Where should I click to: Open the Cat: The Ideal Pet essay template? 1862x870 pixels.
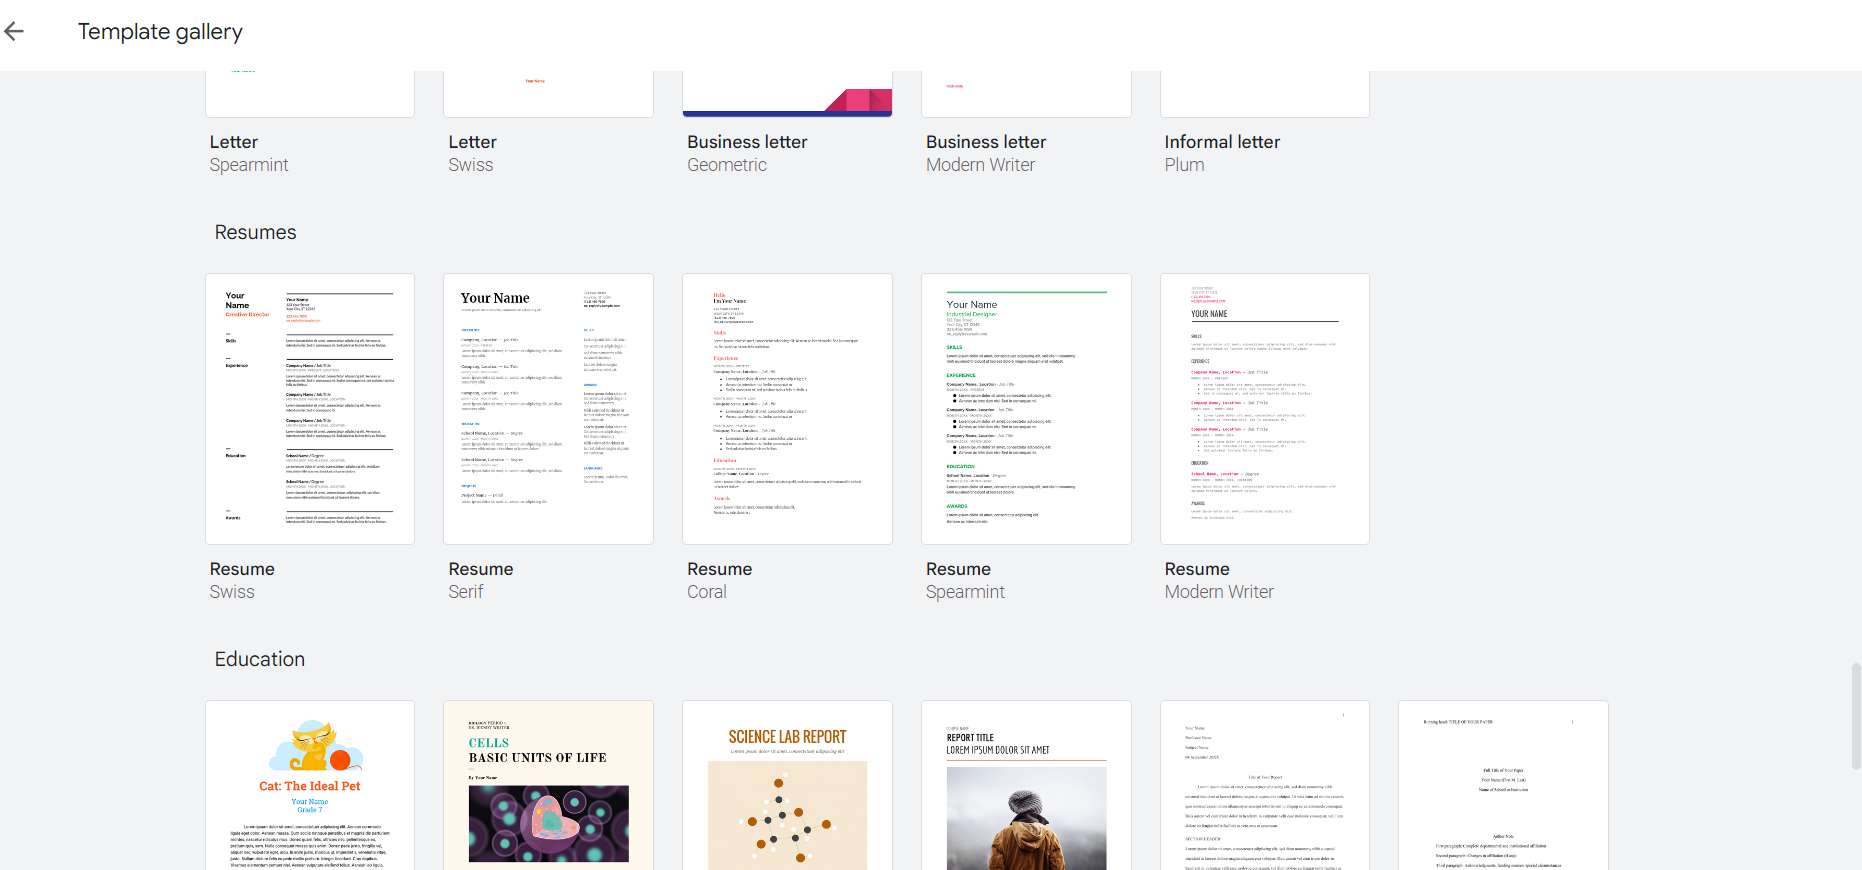[x=310, y=785]
